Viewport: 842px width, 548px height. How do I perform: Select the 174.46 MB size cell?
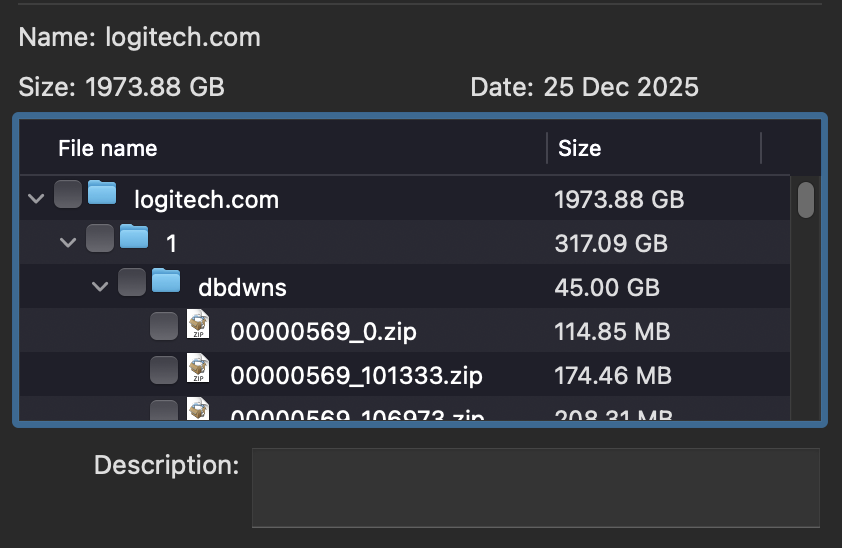(x=612, y=376)
